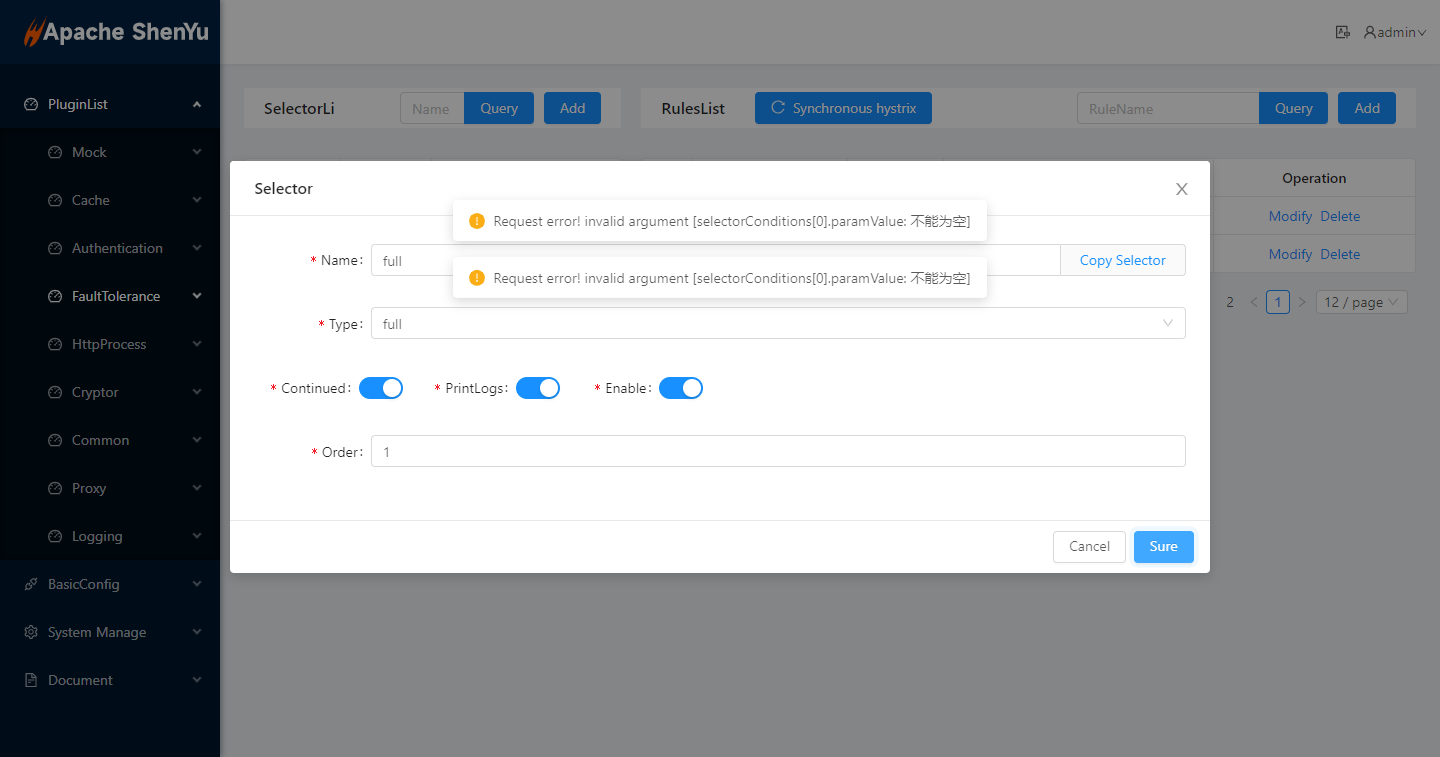
Task: Open the Type dropdown showing full
Action: point(778,323)
